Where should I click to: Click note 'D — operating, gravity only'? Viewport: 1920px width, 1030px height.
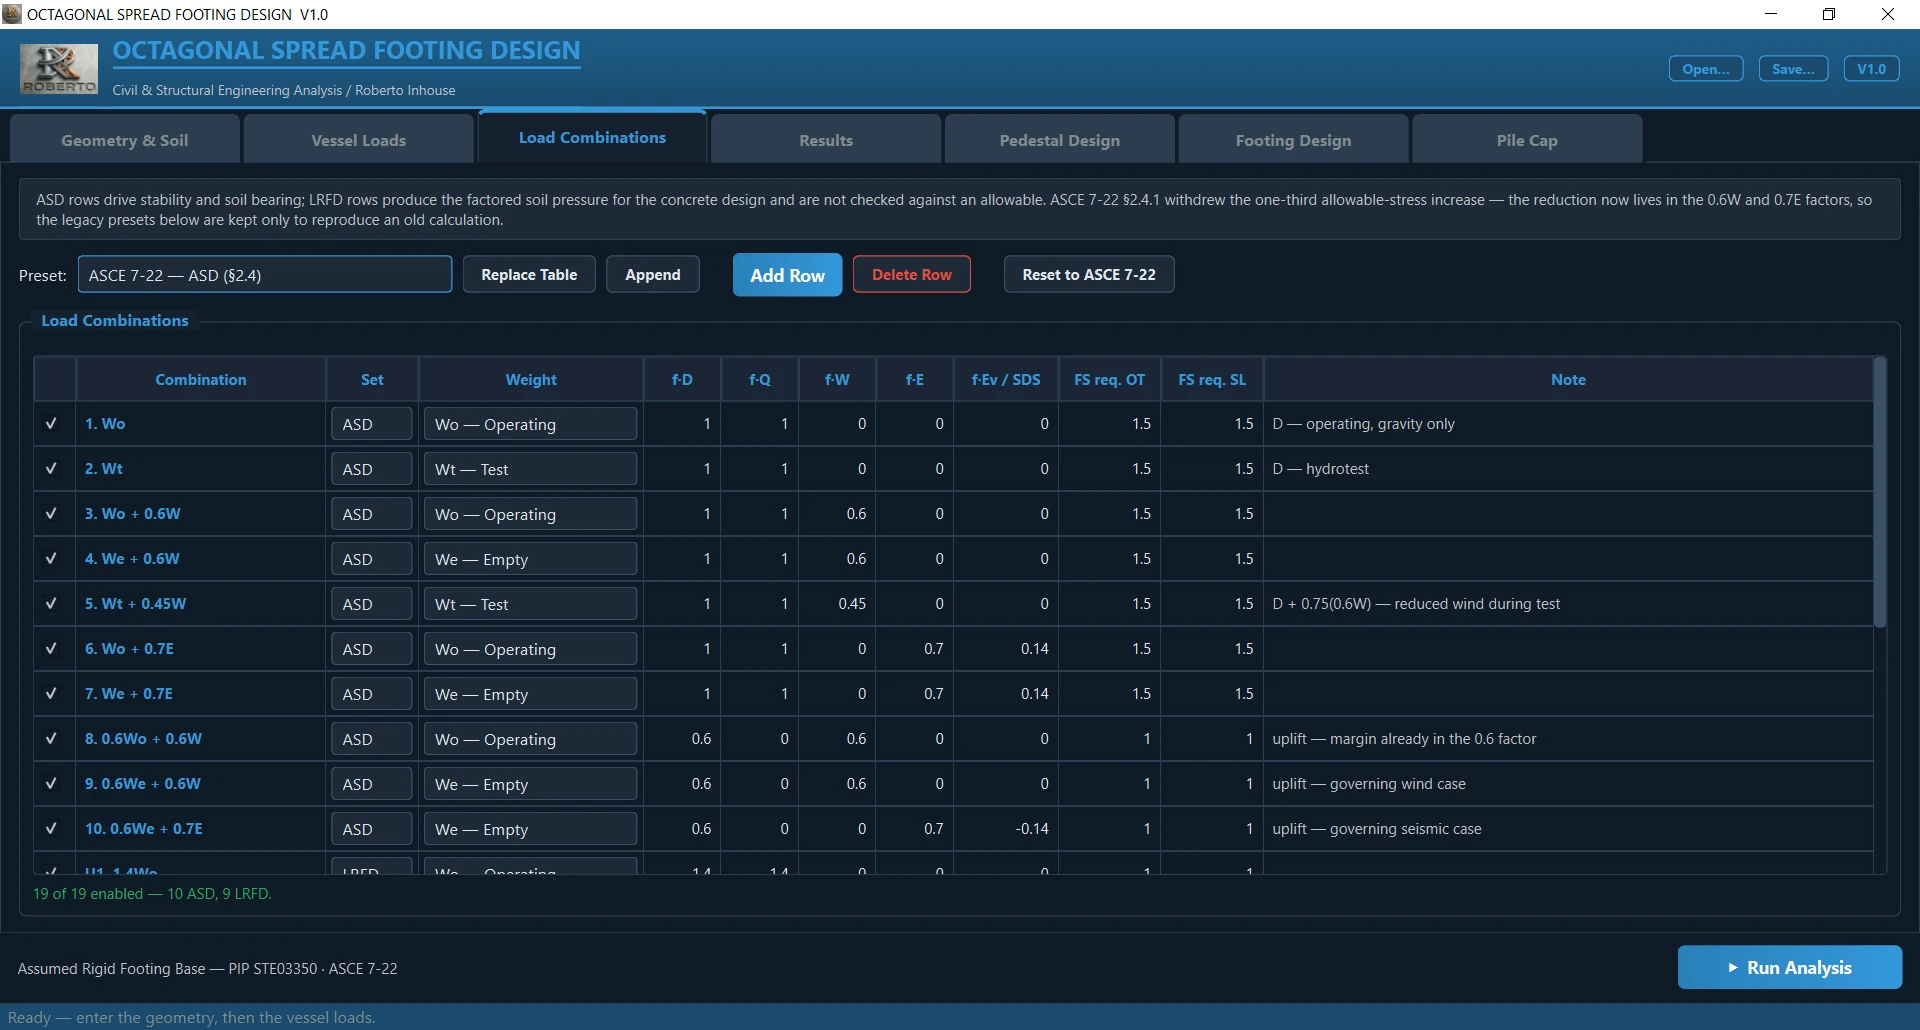tap(1363, 424)
